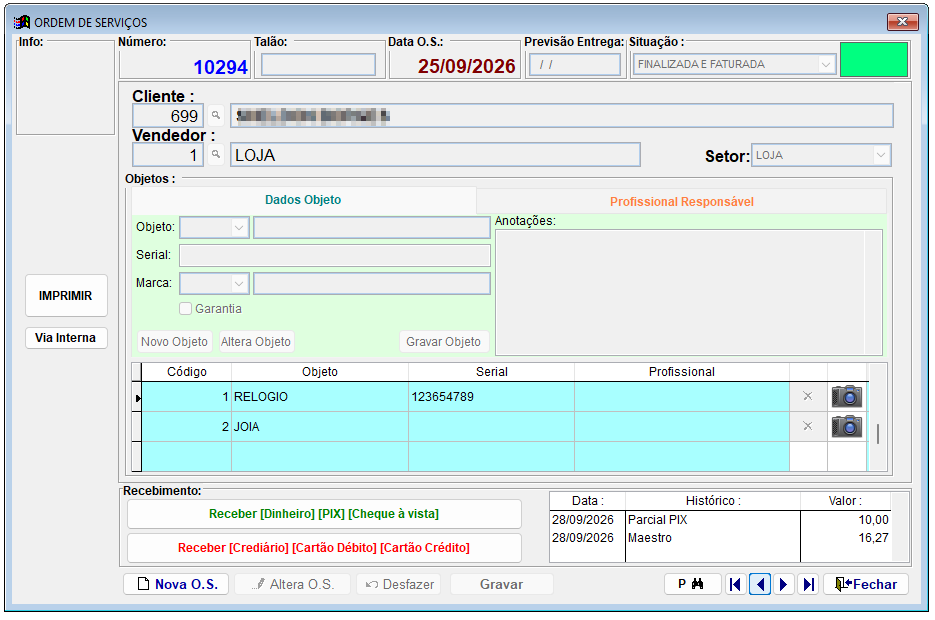
Task: Expand the Situação dropdown
Action: click(825, 64)
